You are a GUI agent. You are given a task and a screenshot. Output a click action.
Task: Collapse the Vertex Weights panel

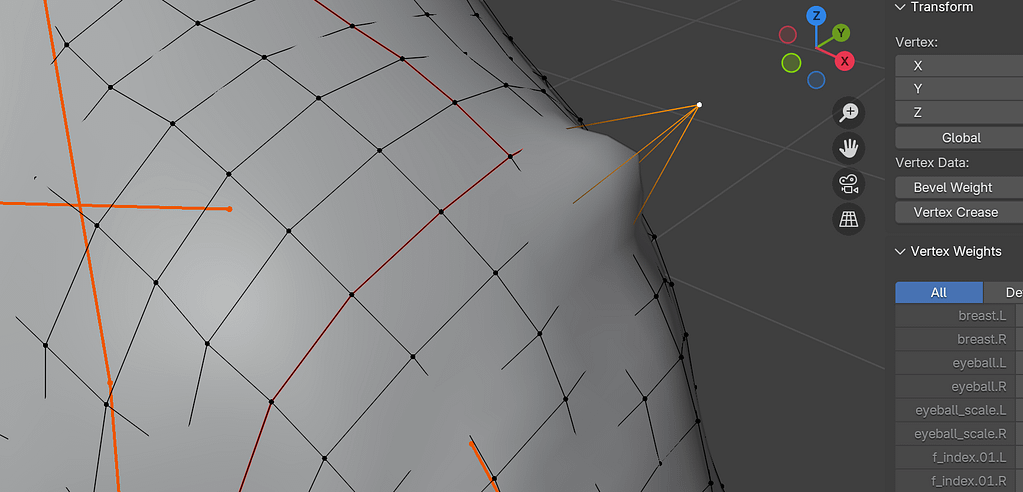click(900, 251)
